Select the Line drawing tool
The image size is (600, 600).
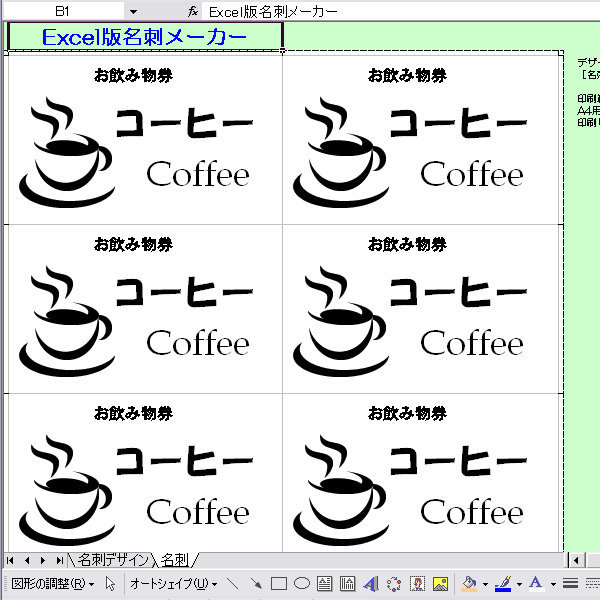coord(234,583)
